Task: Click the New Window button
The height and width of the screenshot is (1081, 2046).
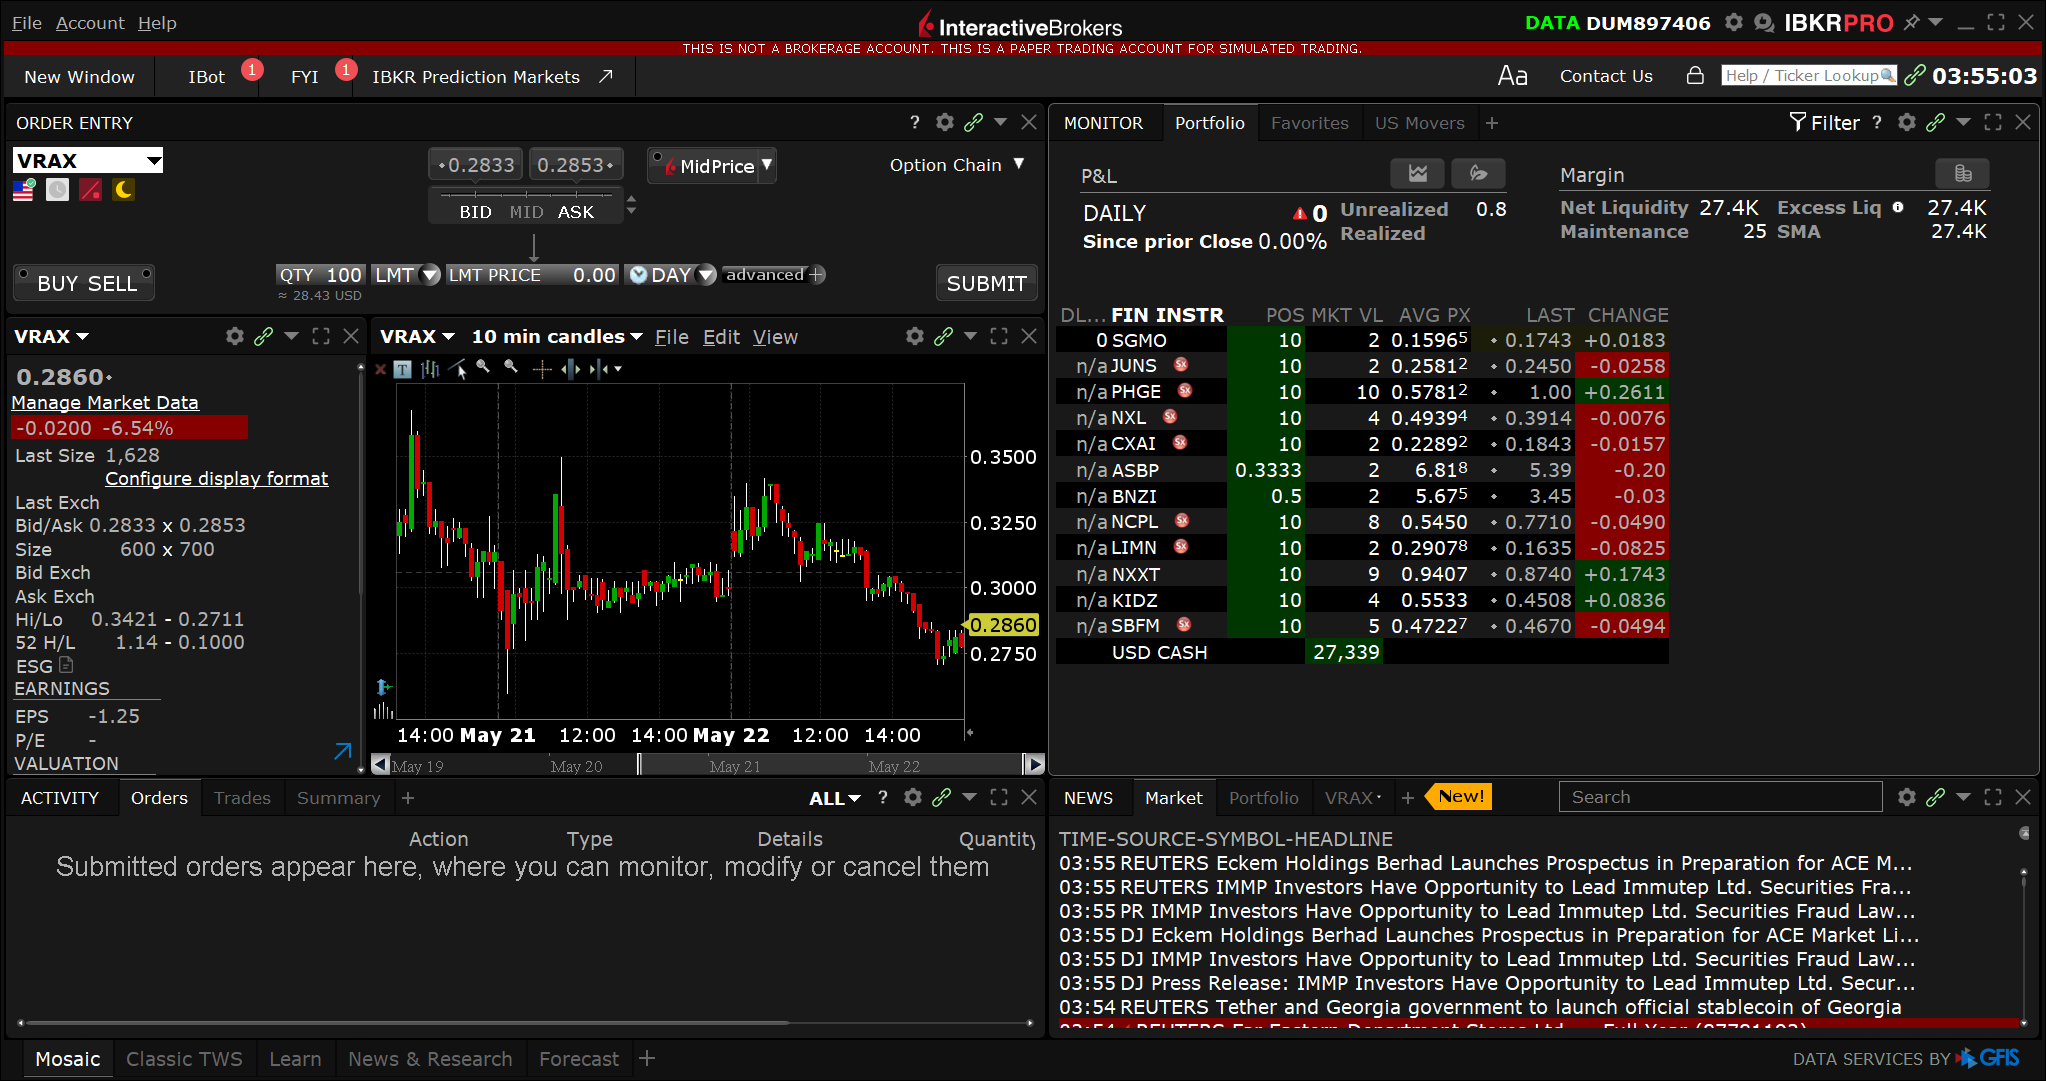Action: coord(79,76)
